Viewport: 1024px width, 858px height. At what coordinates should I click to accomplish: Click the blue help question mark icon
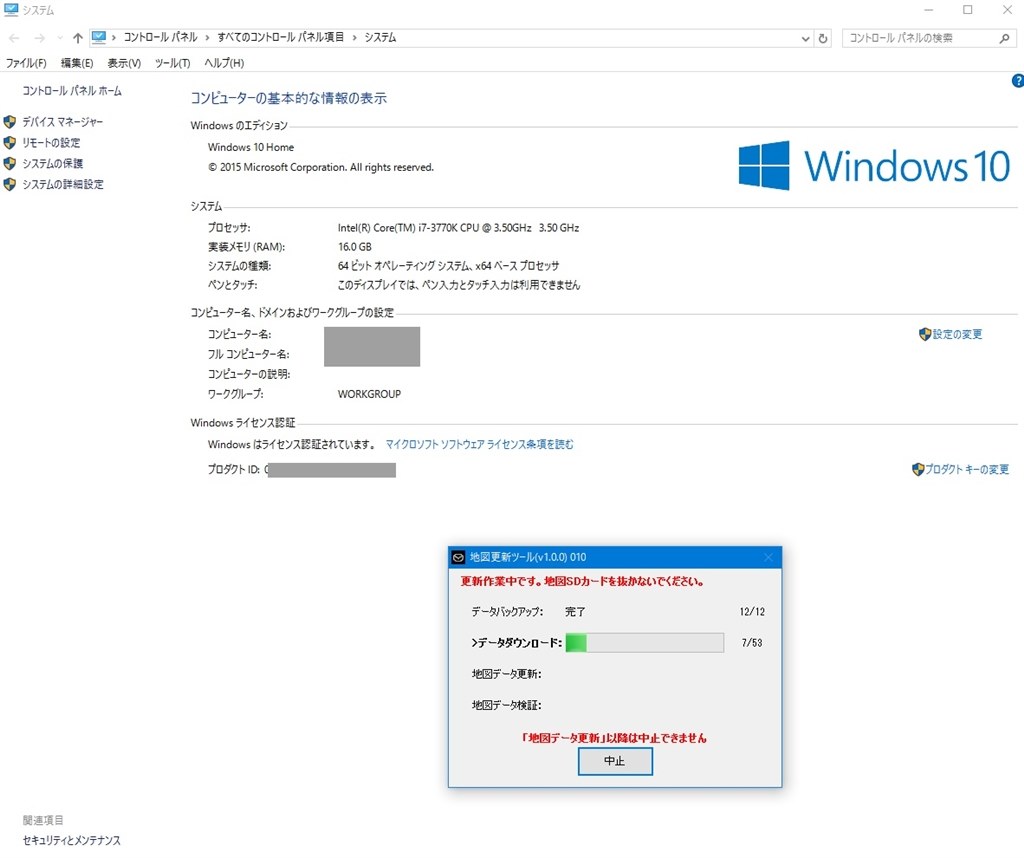[1017, 81]
